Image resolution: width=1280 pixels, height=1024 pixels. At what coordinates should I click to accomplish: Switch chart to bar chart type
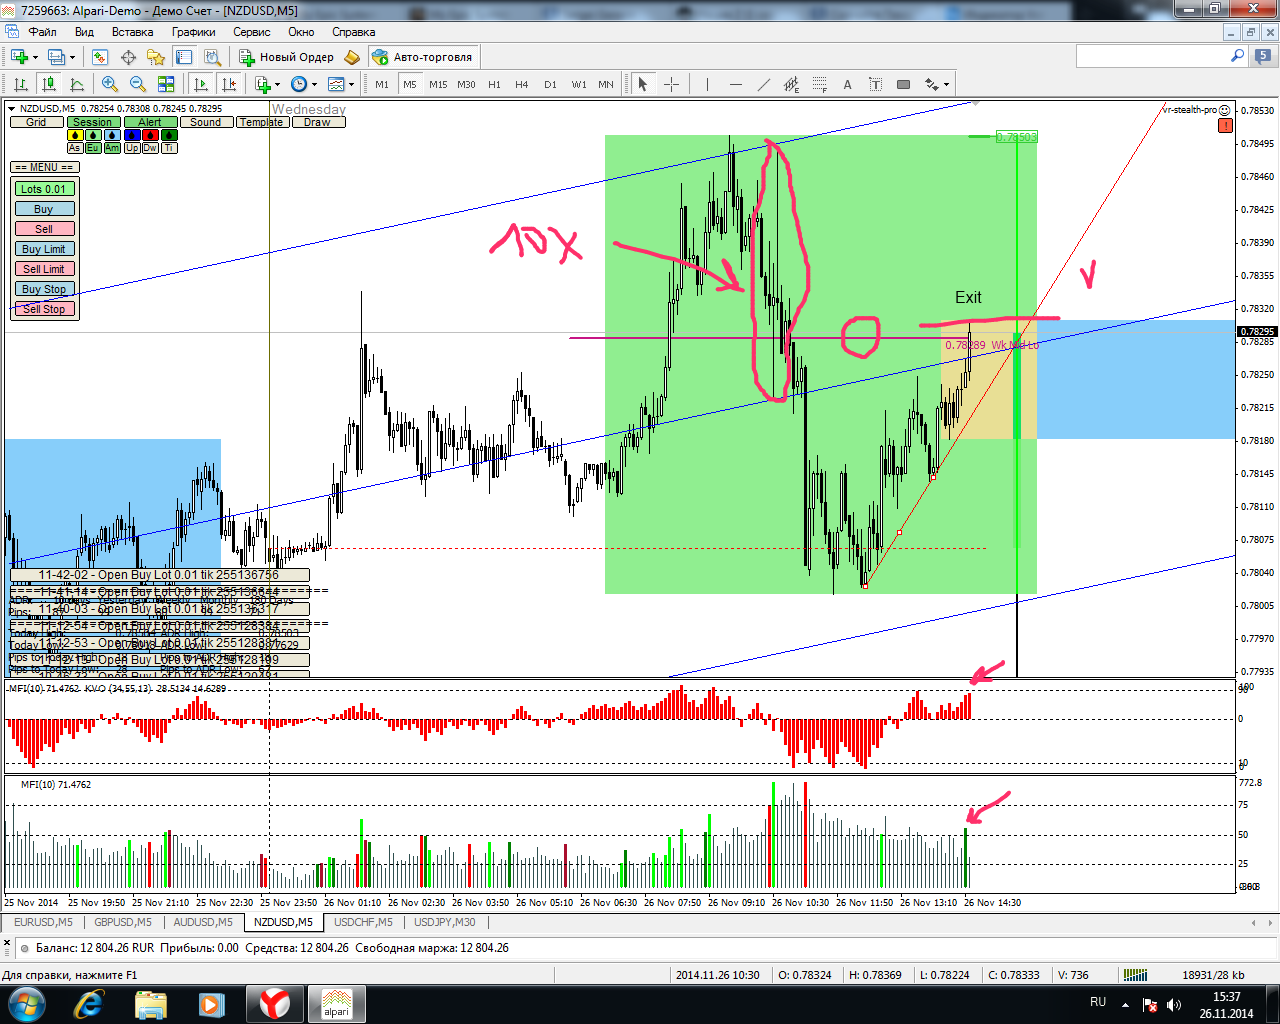20,84
